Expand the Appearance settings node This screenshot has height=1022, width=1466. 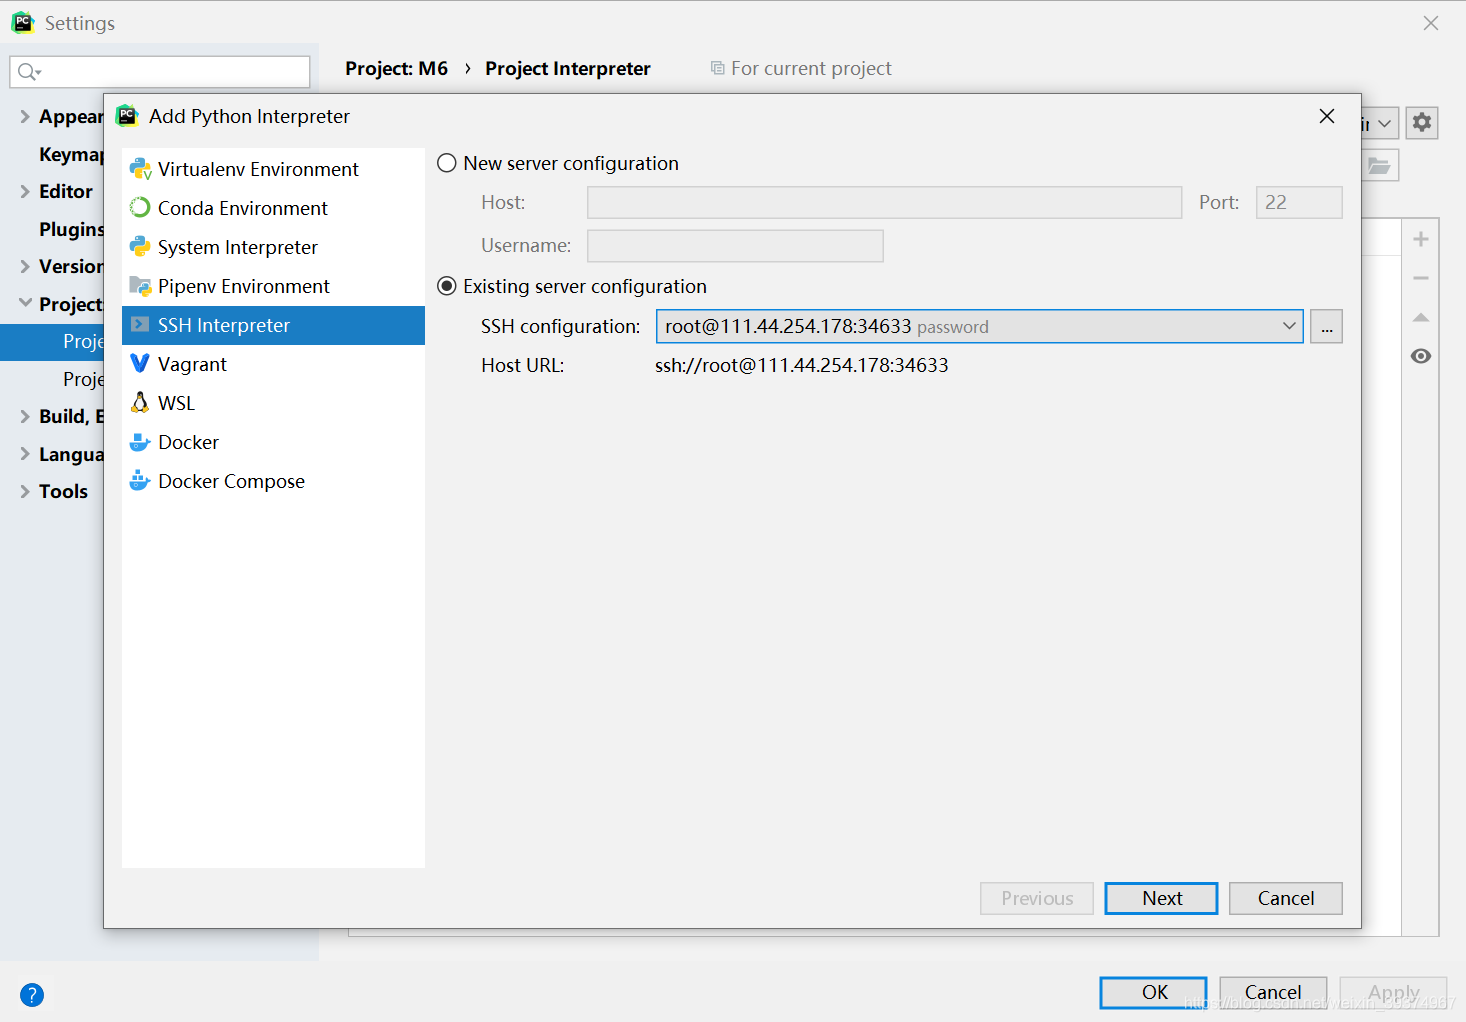25,116
